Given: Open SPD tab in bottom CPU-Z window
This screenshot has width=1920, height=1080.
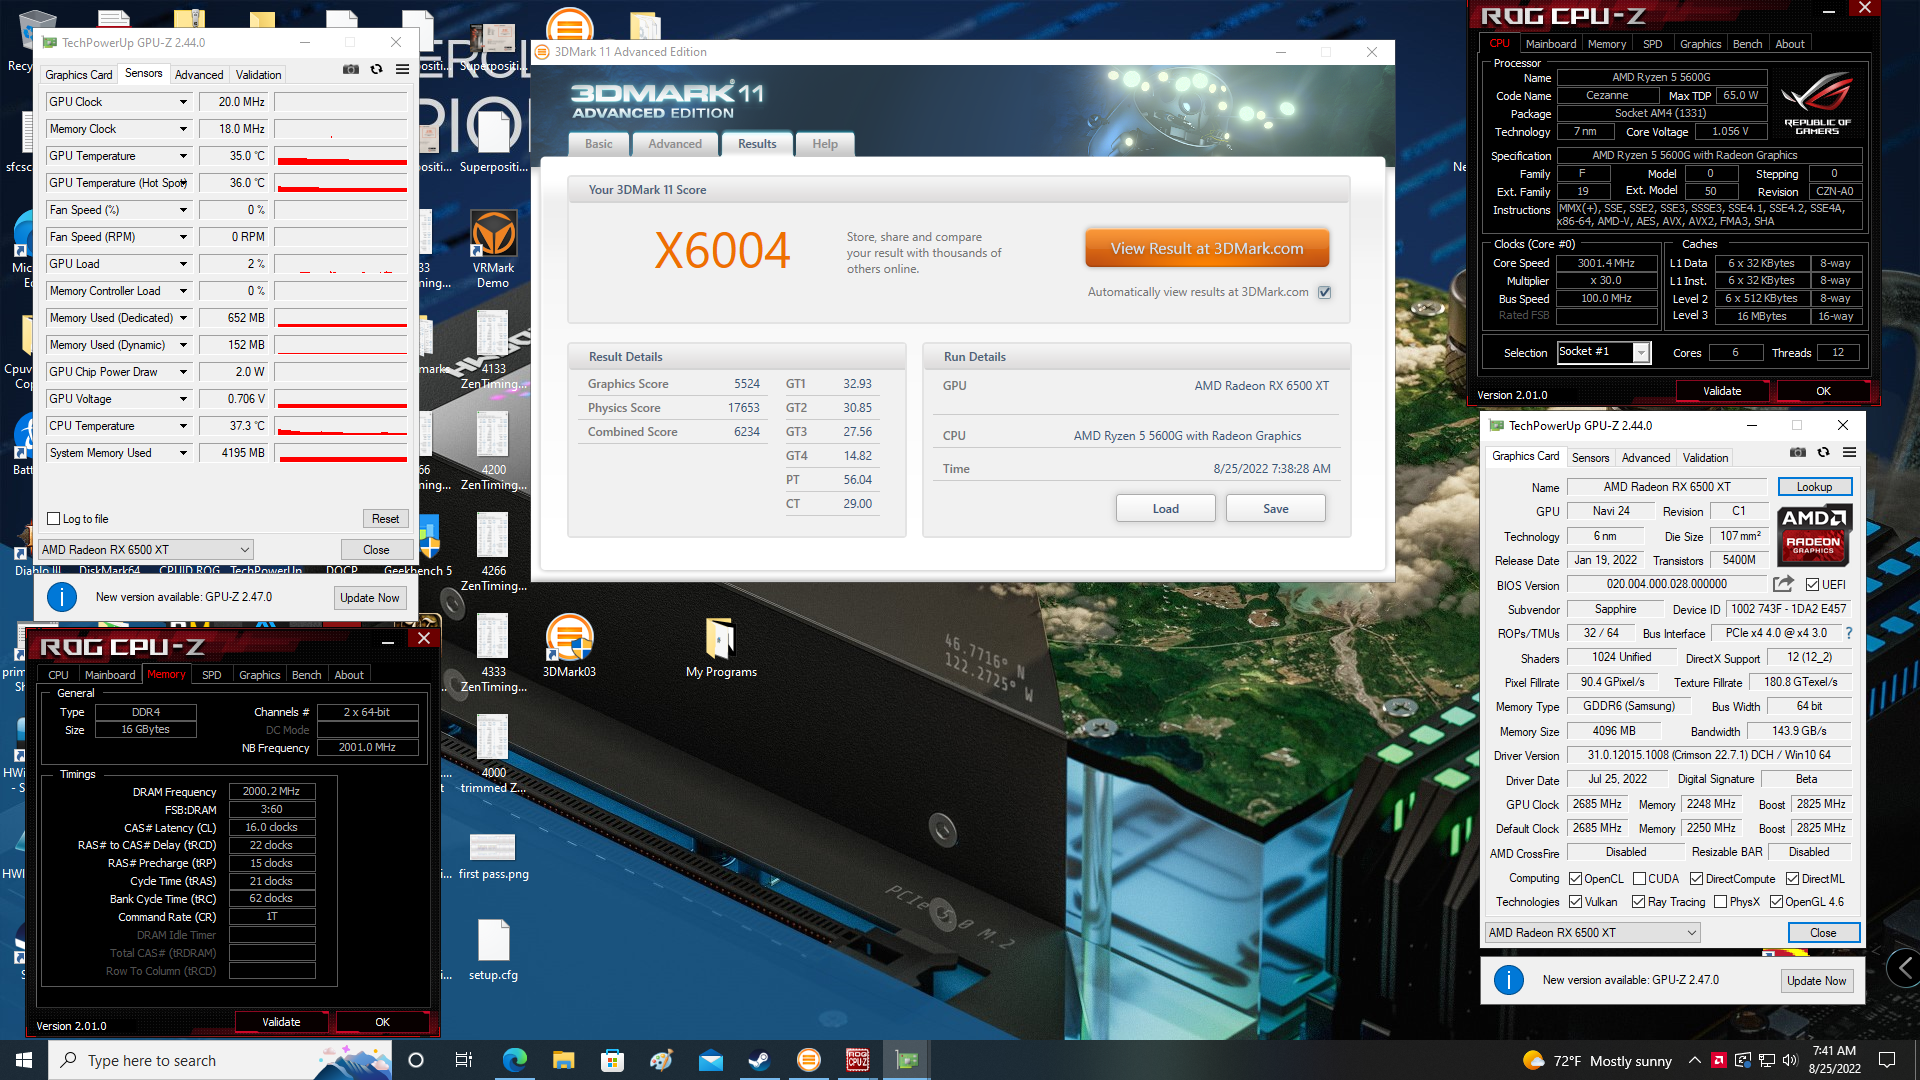Looking at the screenshot, I should (x=212, y=675).
